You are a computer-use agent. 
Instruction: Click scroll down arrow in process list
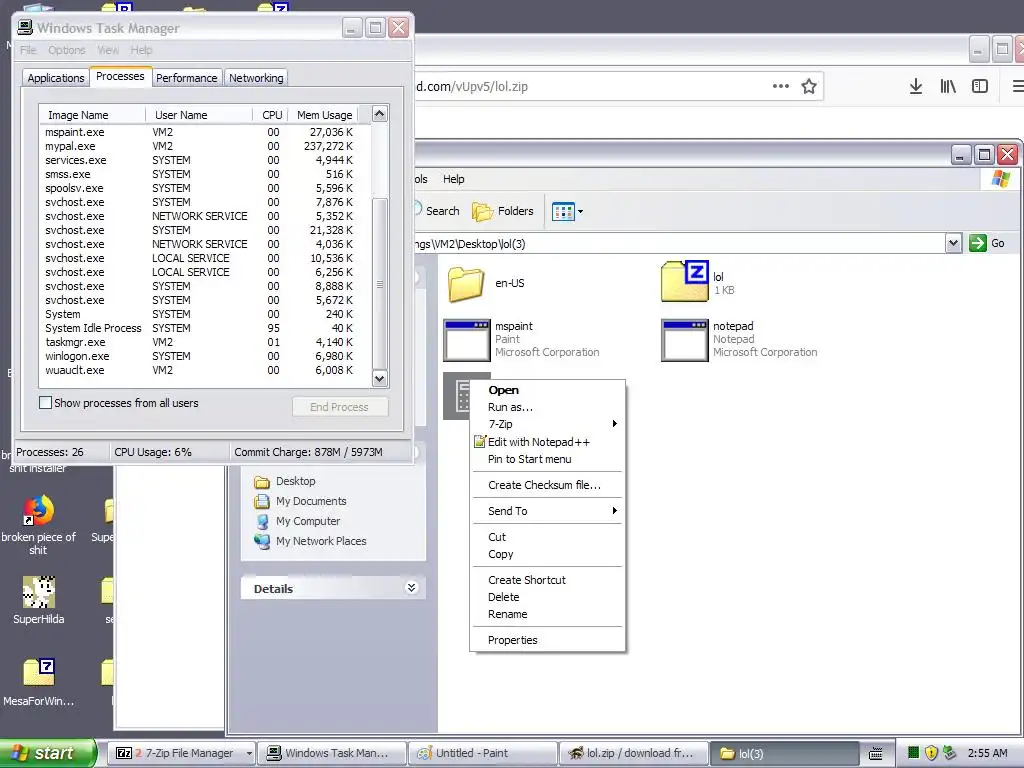(x=379, y=379)
